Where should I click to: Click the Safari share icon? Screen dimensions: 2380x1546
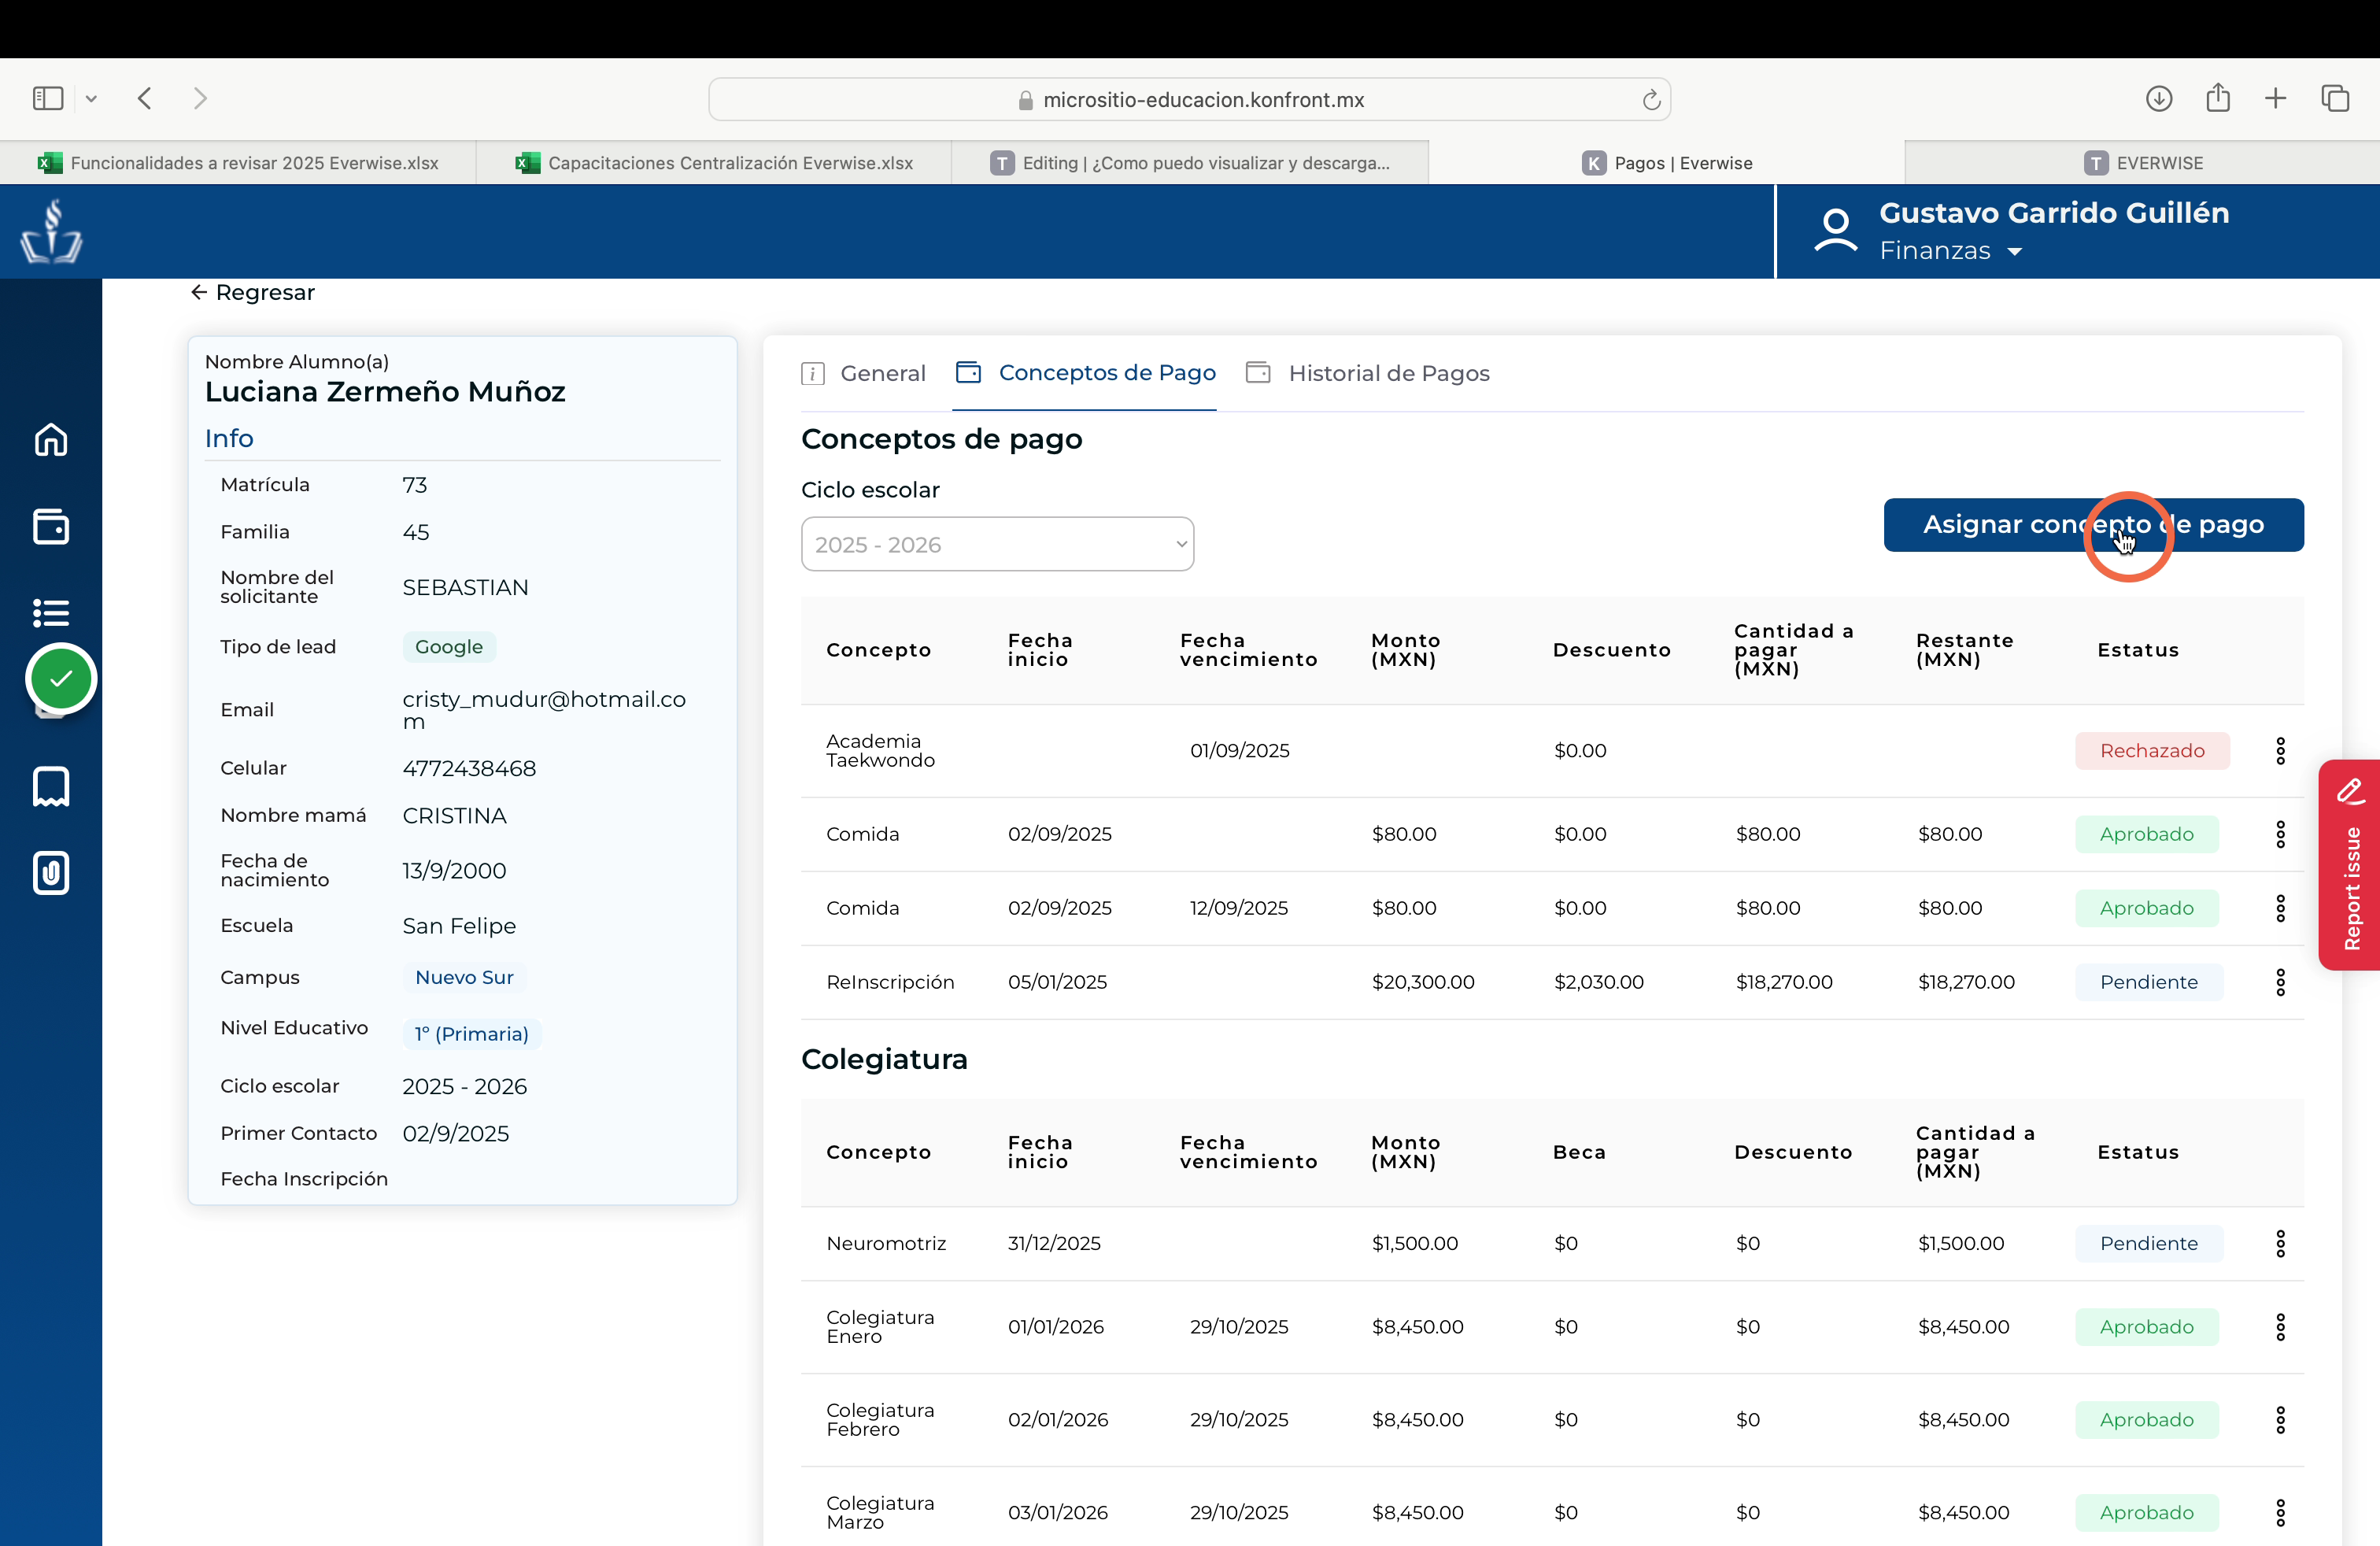[x=2218, y=98]
